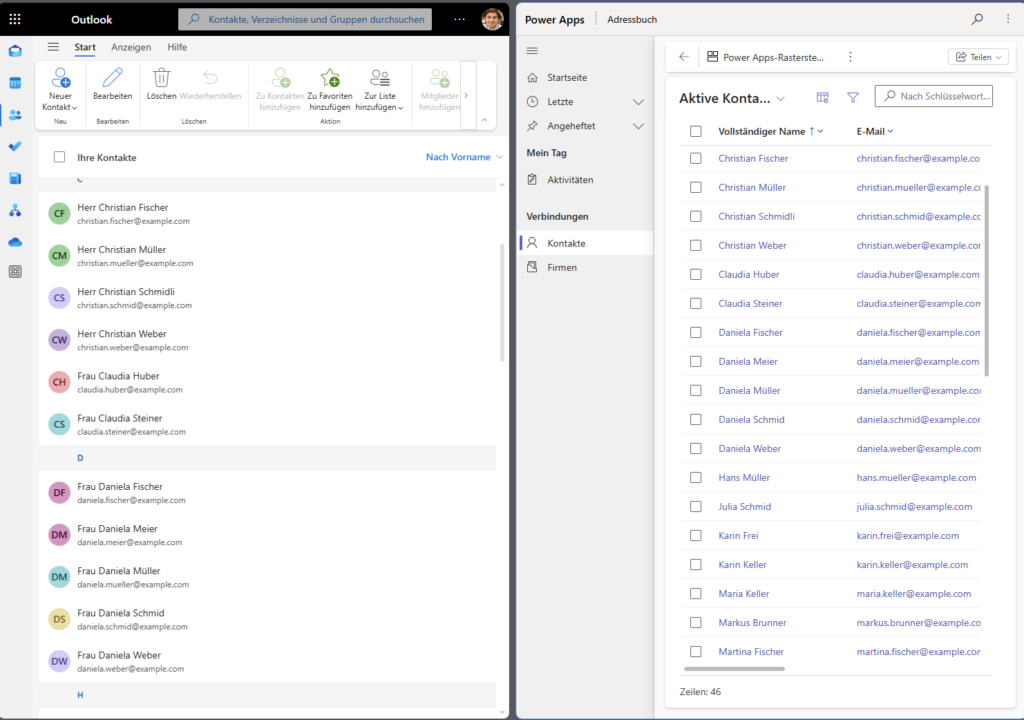This screenshot has width=1024, height=720.
Task: Expand the Nach Vorname sorting dropdown
Action: (x=463, y=157)
